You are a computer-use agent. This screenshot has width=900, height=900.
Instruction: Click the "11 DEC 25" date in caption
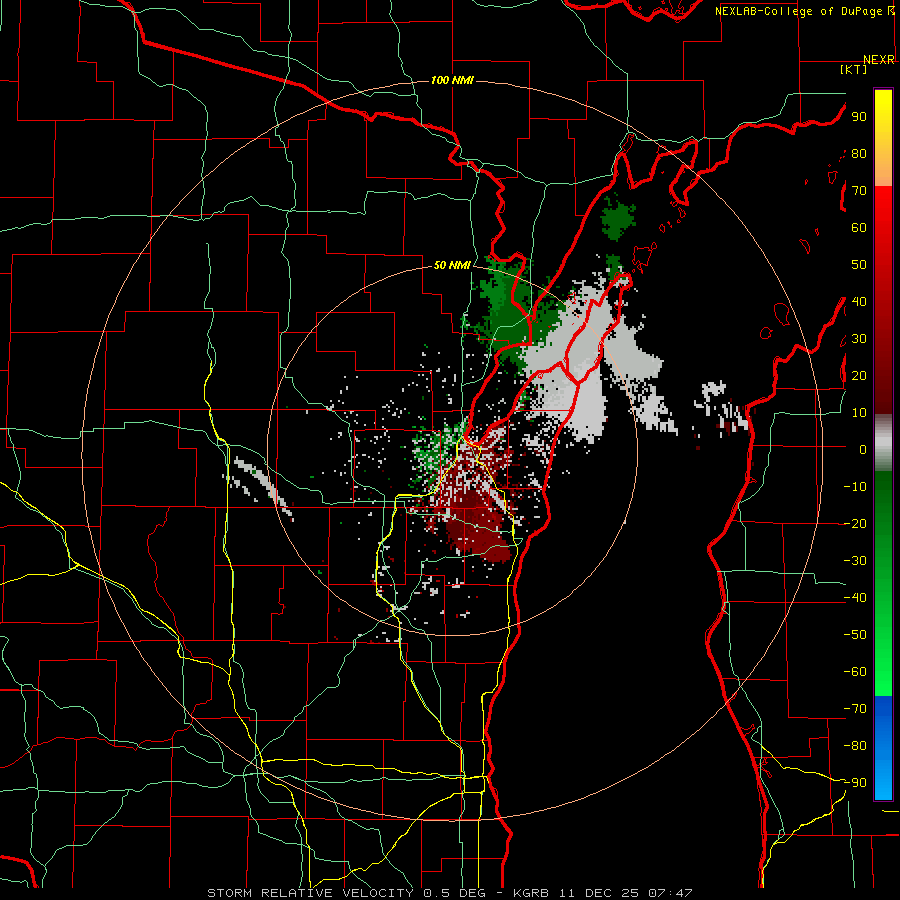click(x=599, y=893)
